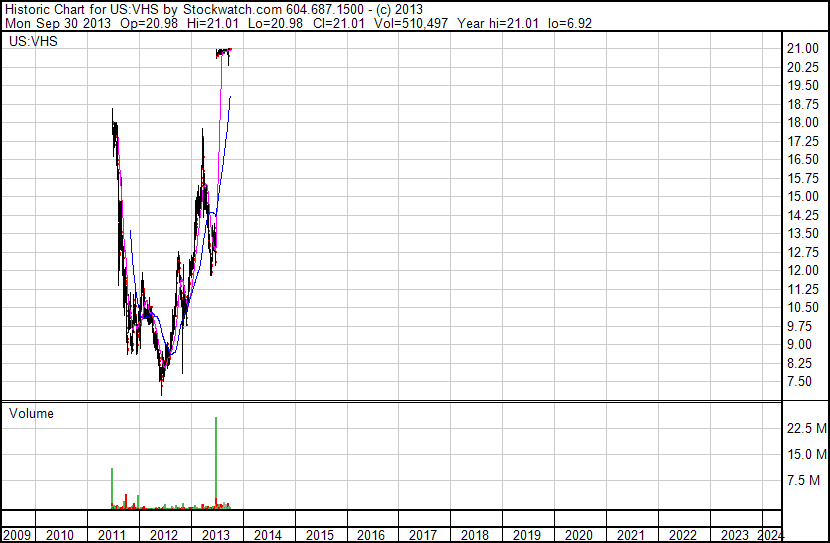Select the 2022 year label
Screen dimensions: 830x543
pos(682,535)
